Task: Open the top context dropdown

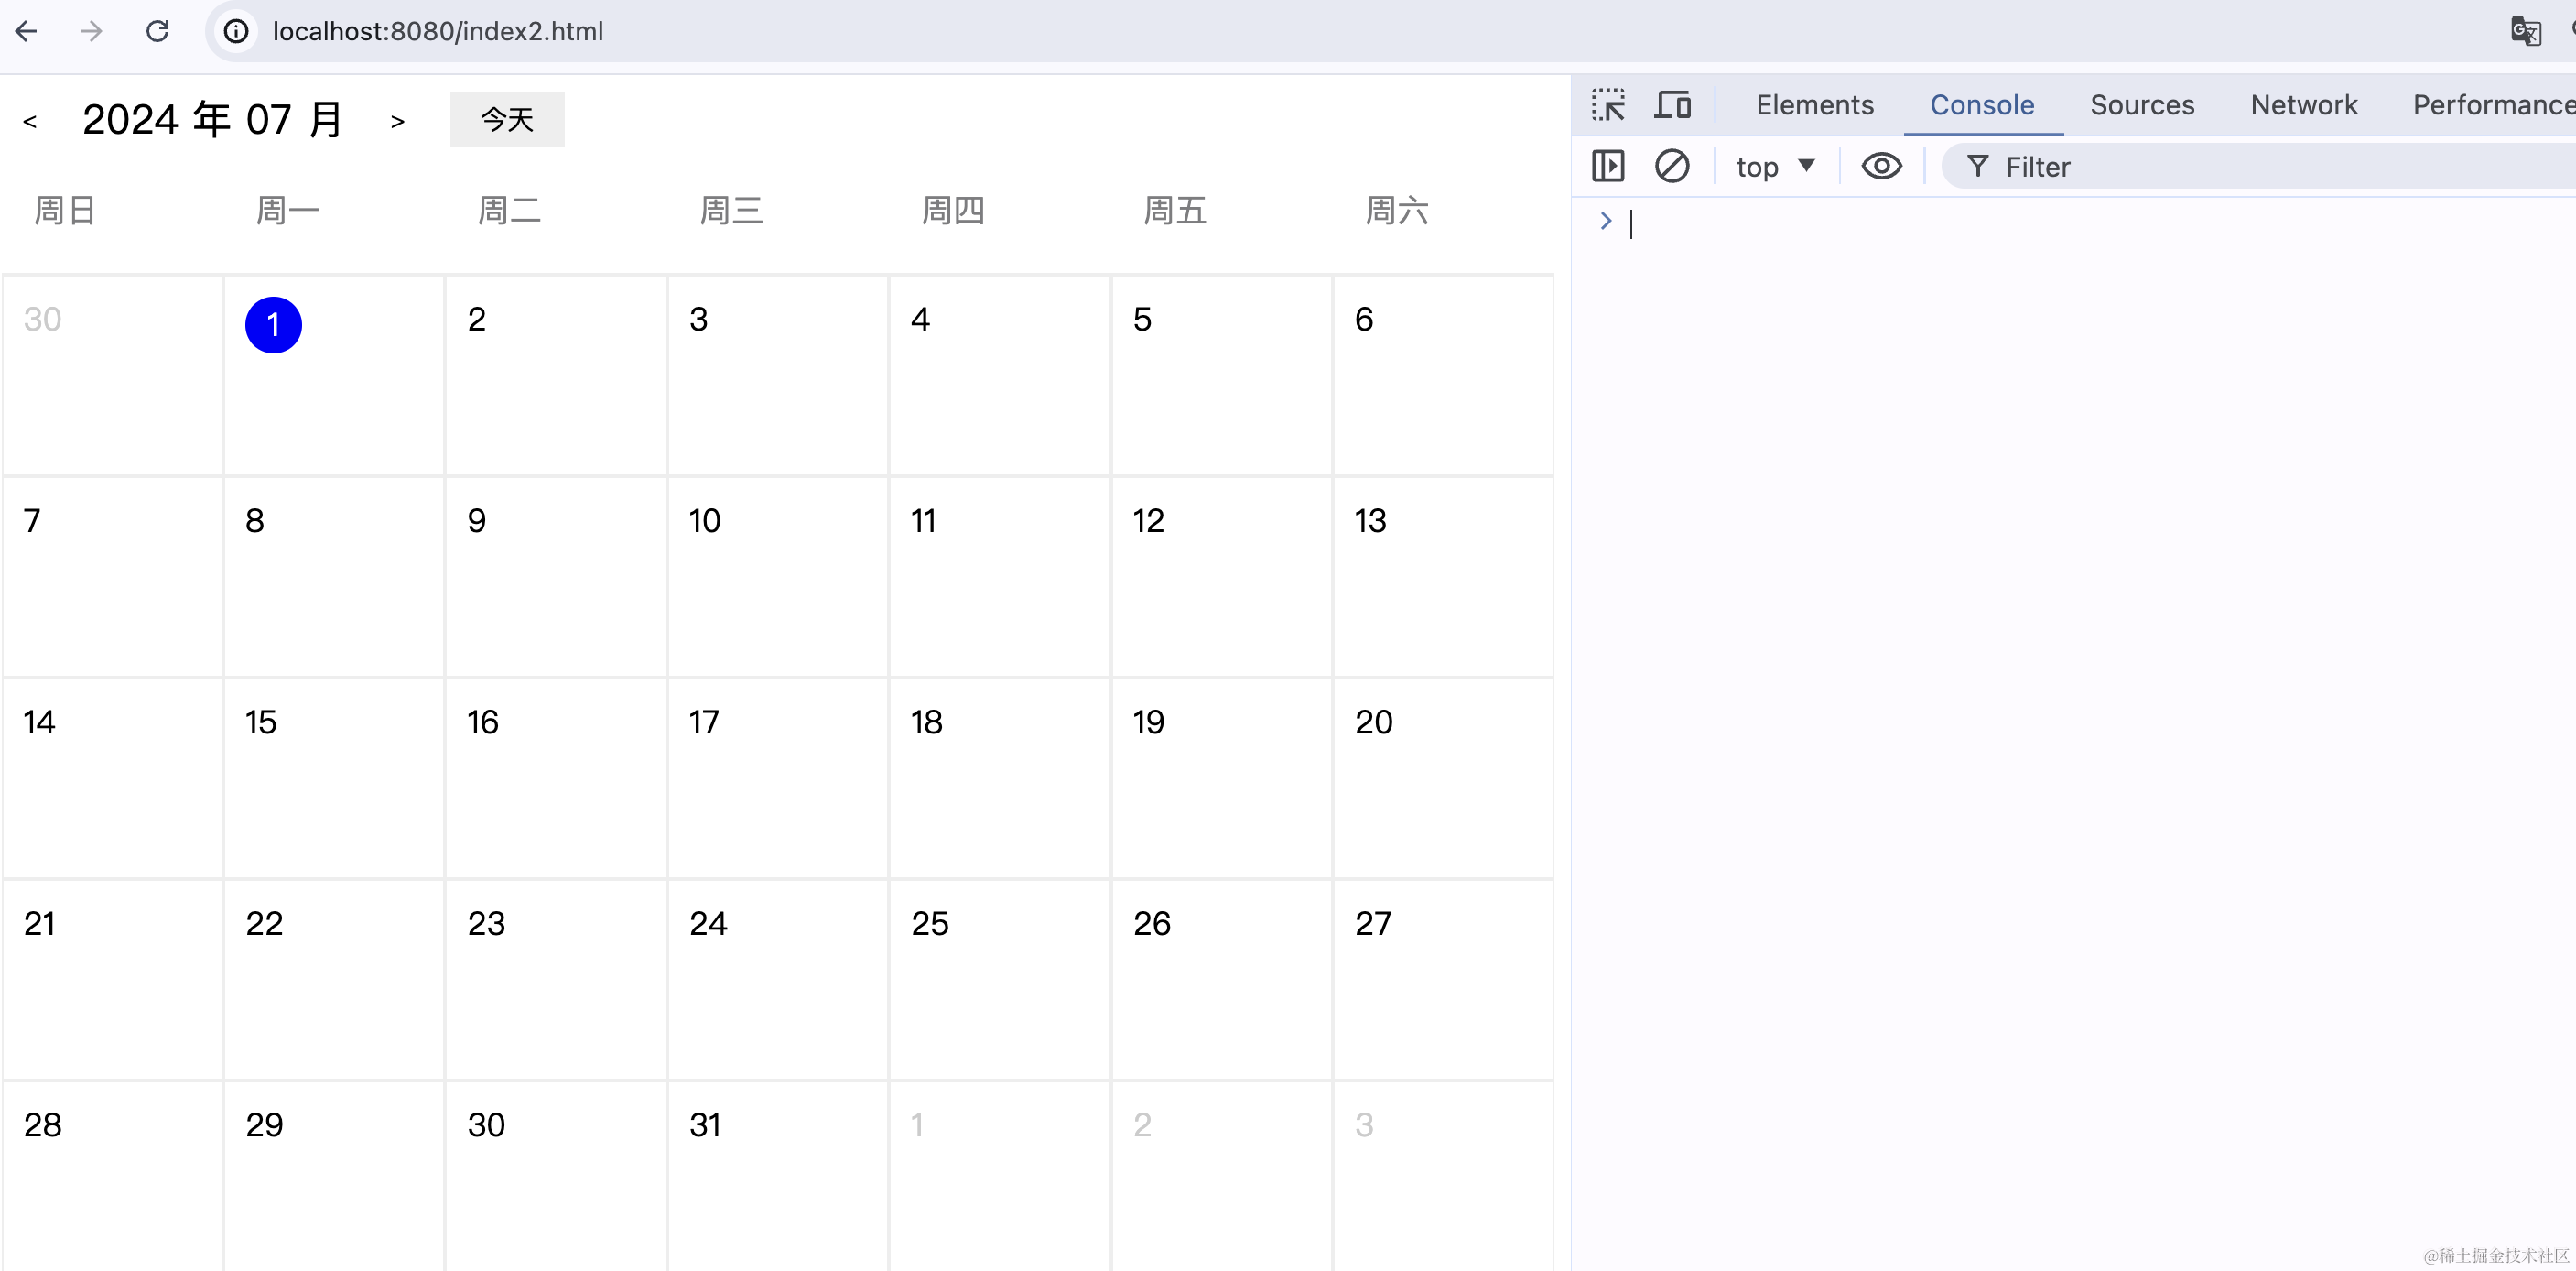Action: tap(1775, 166)
